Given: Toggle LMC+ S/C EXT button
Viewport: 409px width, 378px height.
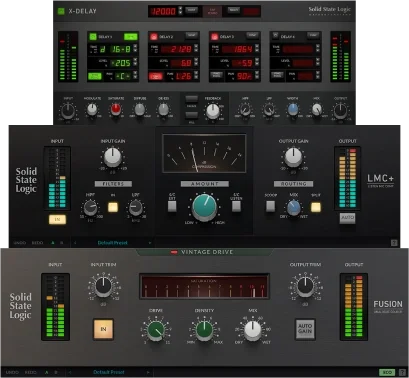Looking at the screenshot, I should pyautogui.click(x=172, y=206).
